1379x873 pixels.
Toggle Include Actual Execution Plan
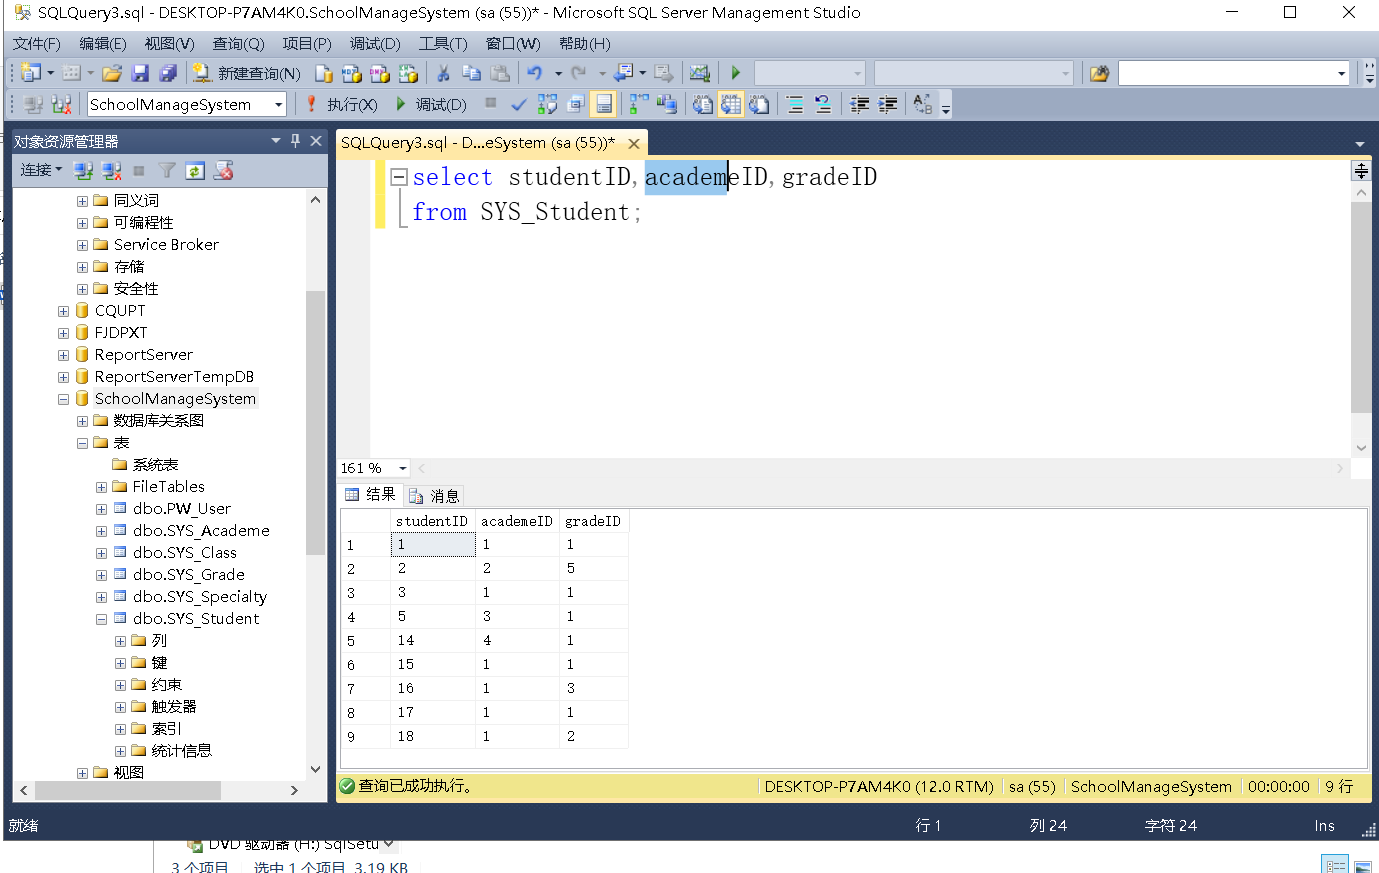point(639,104)
